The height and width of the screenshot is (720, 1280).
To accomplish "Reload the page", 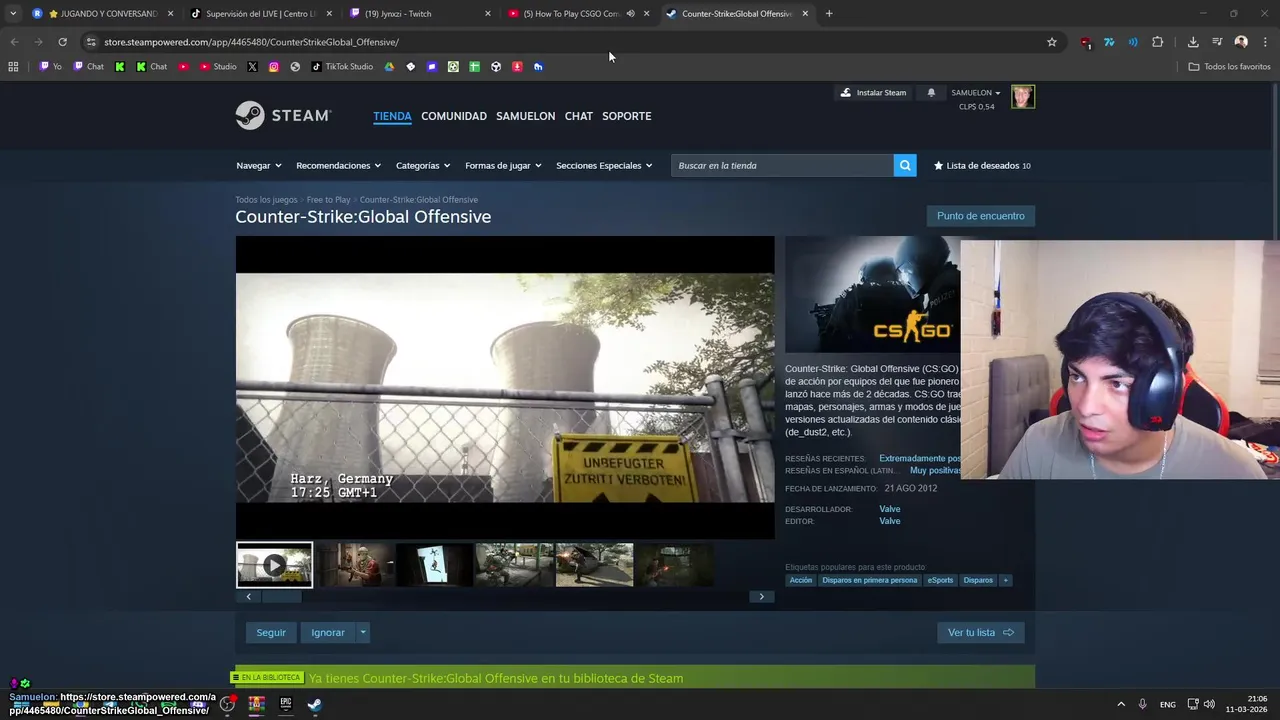I will point(62,42).
